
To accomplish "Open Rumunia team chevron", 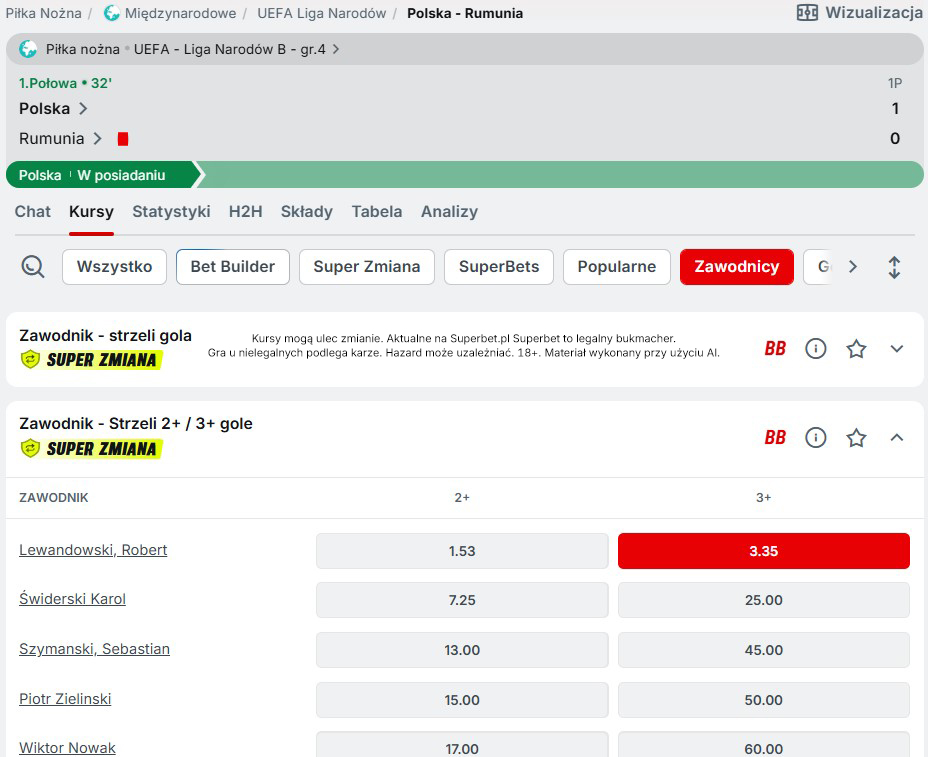I will [98, 138].
